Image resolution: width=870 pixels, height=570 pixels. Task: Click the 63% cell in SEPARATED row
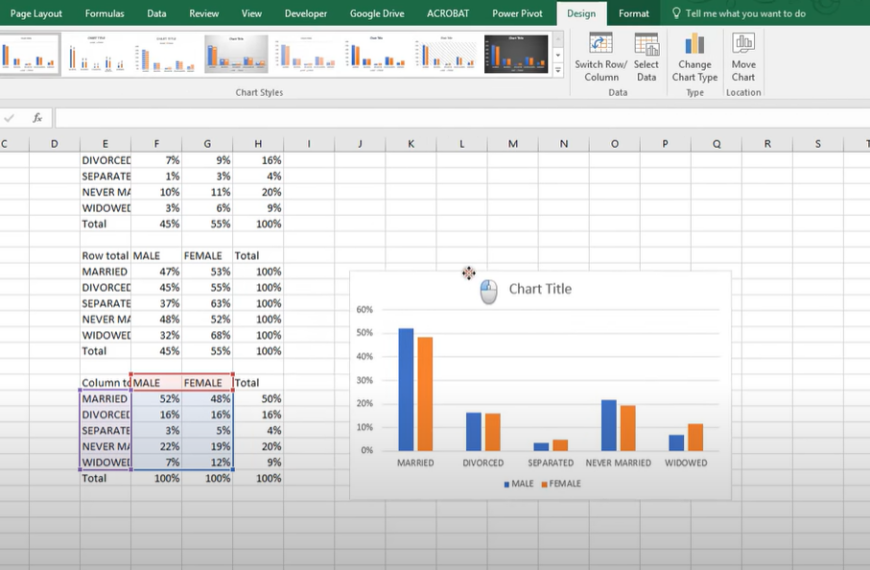[x=208, y=304]
